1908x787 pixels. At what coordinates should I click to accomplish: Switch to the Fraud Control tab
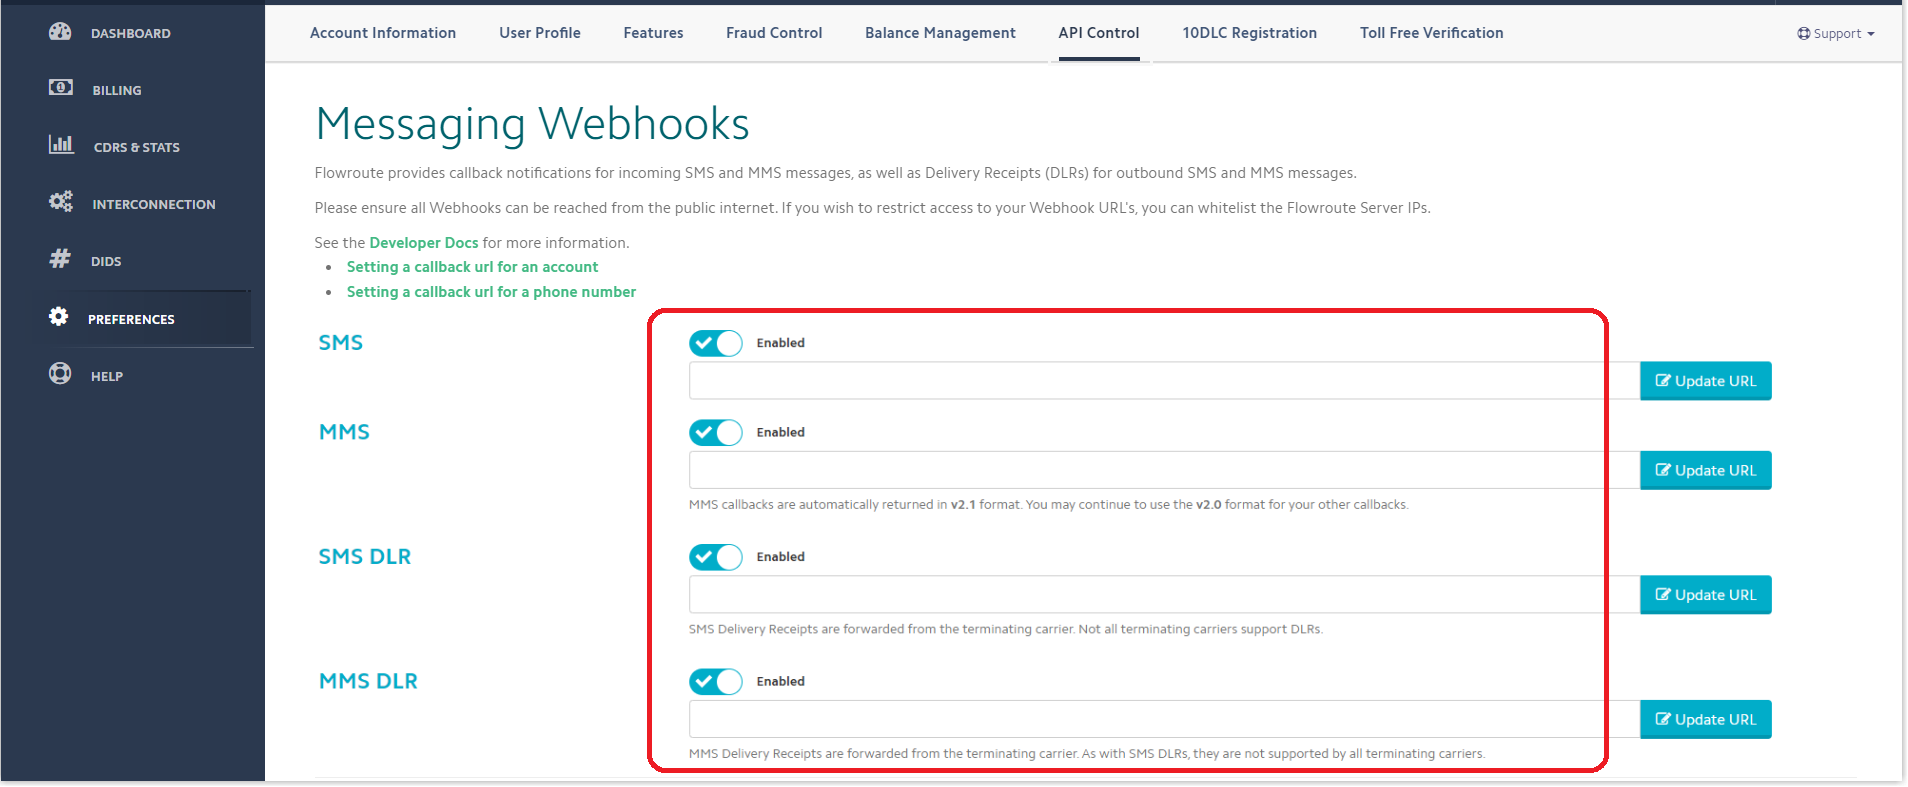coord(774,33)
